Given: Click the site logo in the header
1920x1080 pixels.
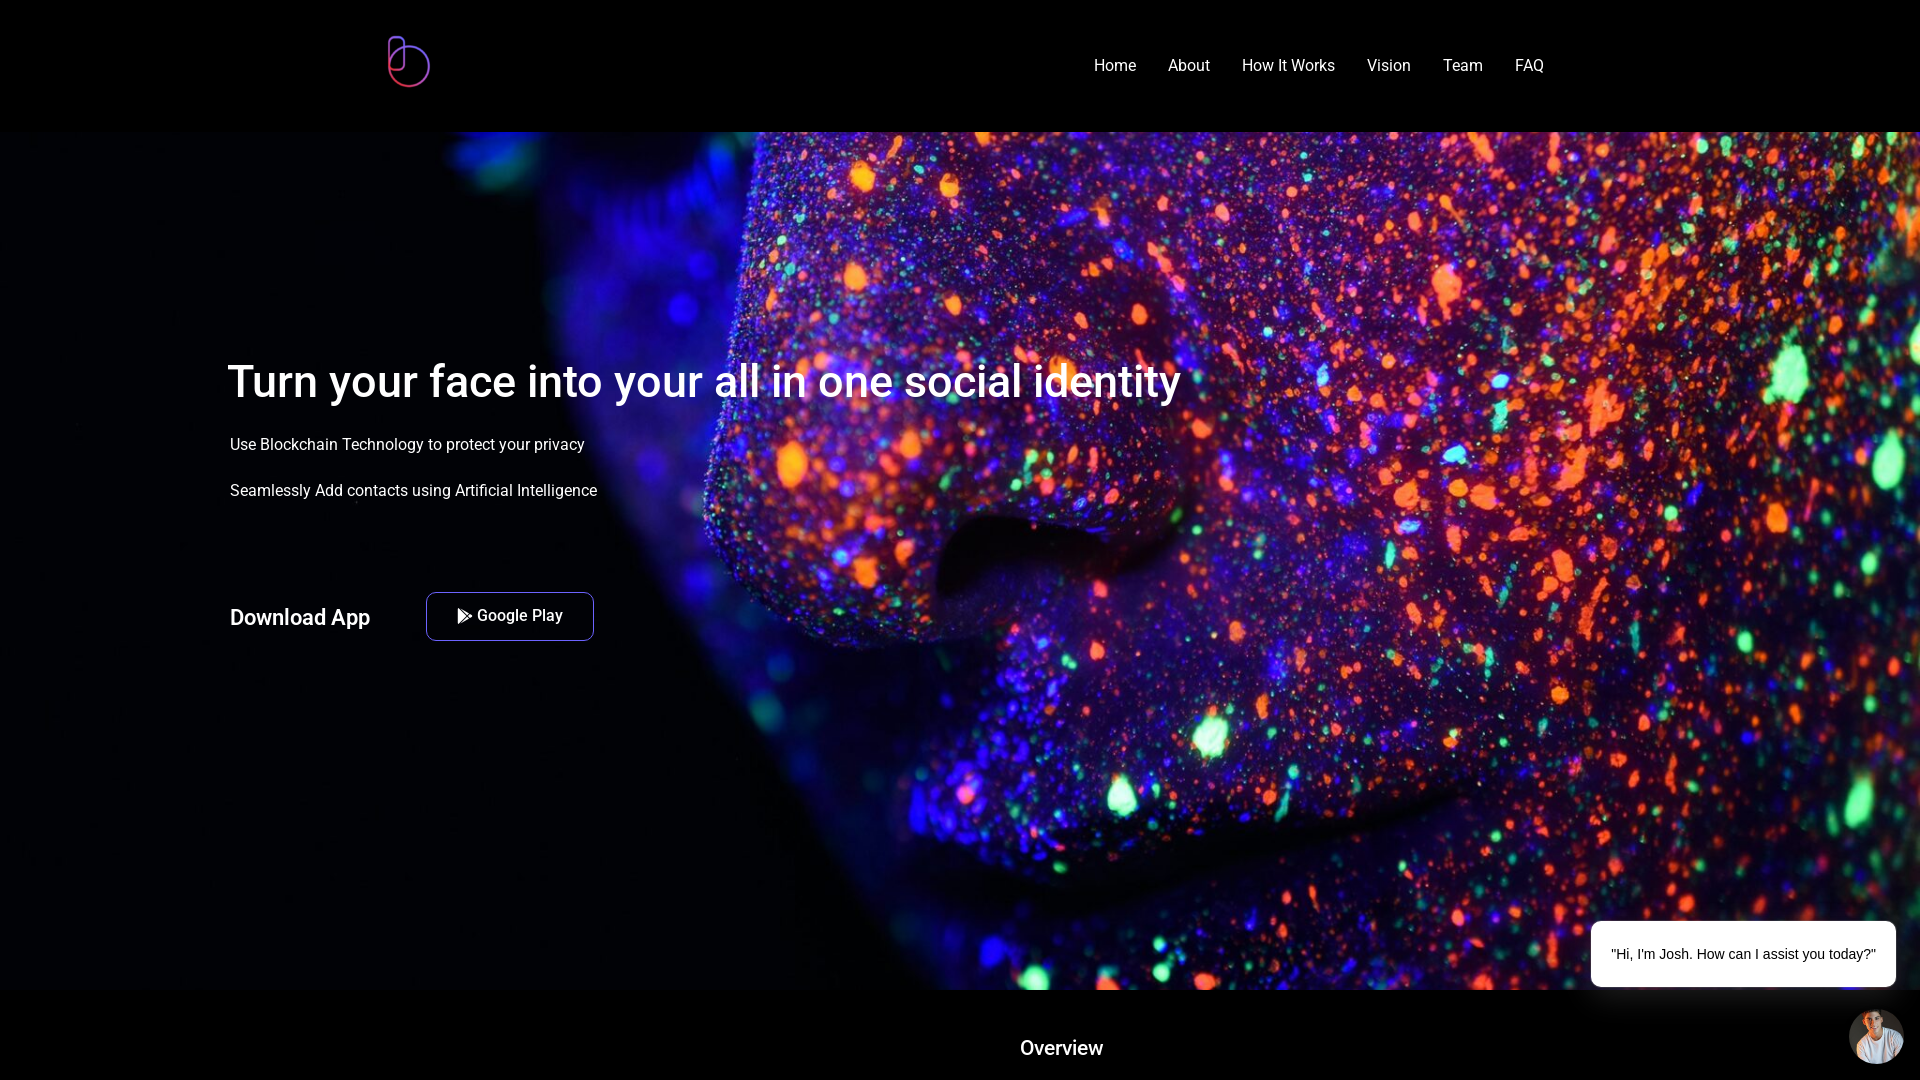Looking at the screenshot, I should click(409, 62).
